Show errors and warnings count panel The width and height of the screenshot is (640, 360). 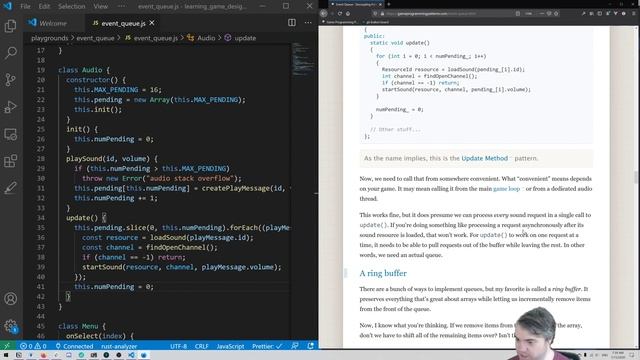33,346
